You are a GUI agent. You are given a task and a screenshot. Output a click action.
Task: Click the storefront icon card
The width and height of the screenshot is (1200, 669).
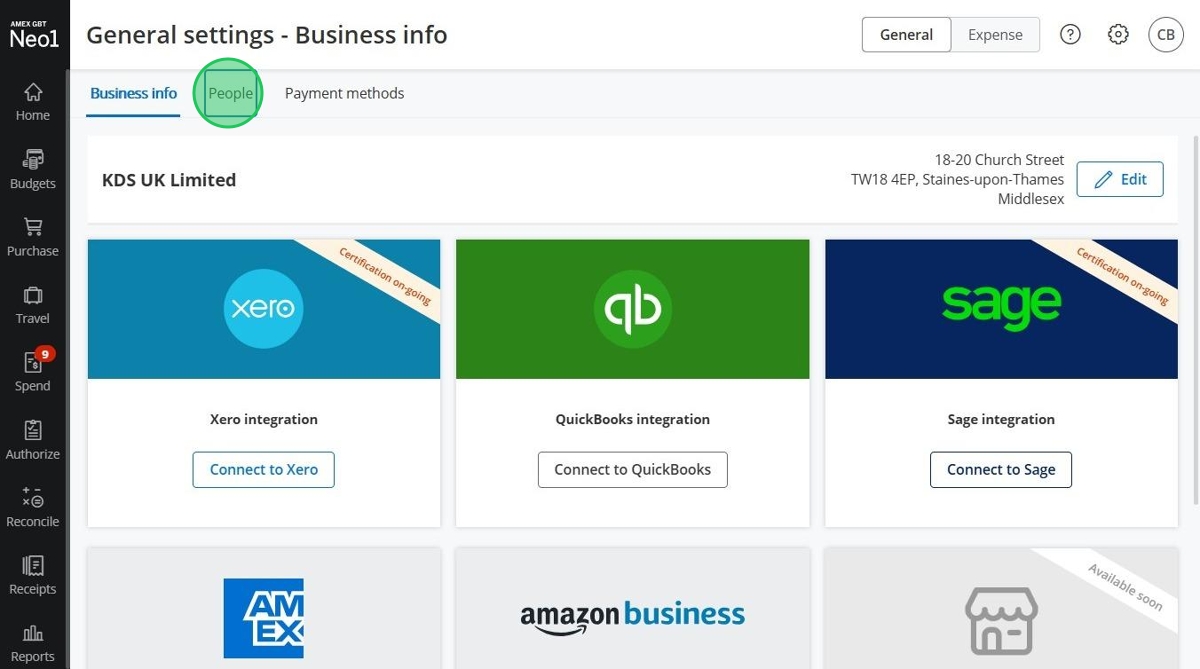coord(1001,609)
